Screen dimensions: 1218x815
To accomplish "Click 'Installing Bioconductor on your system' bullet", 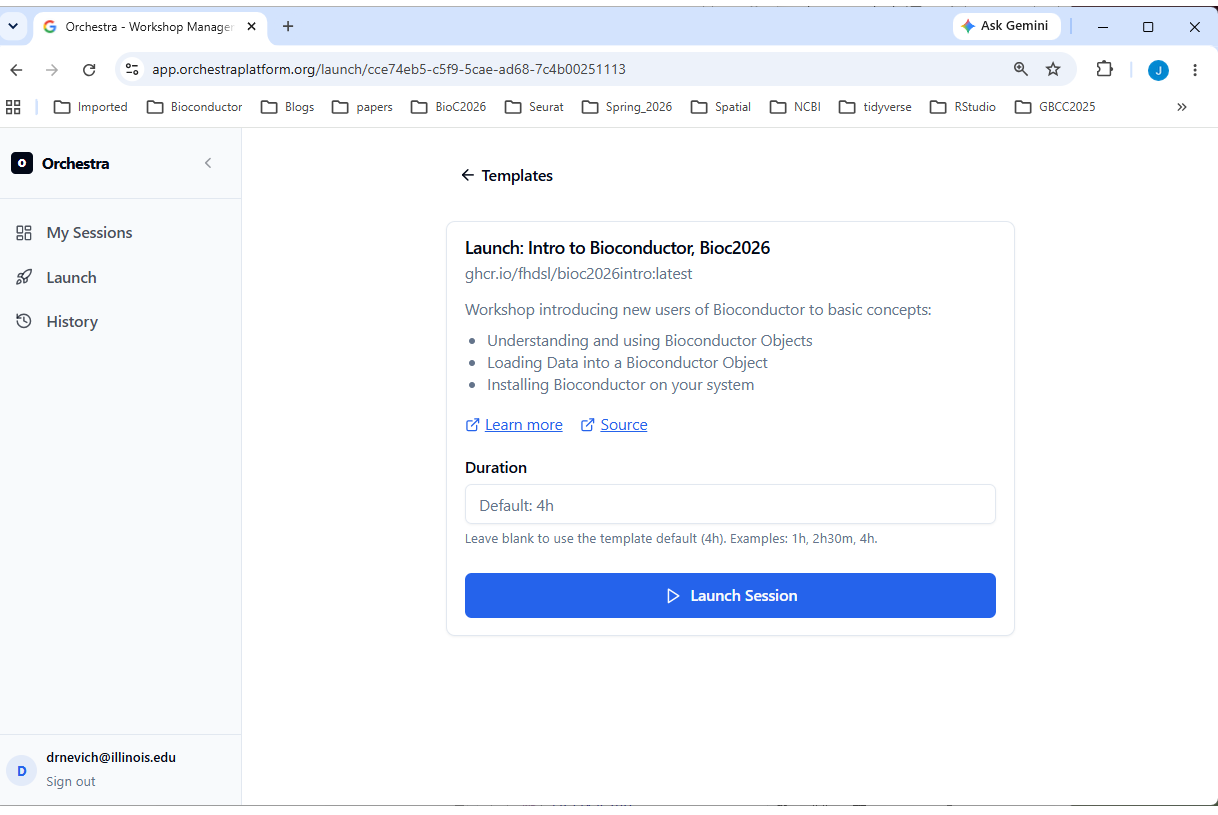I will click(x=621, y=385).
